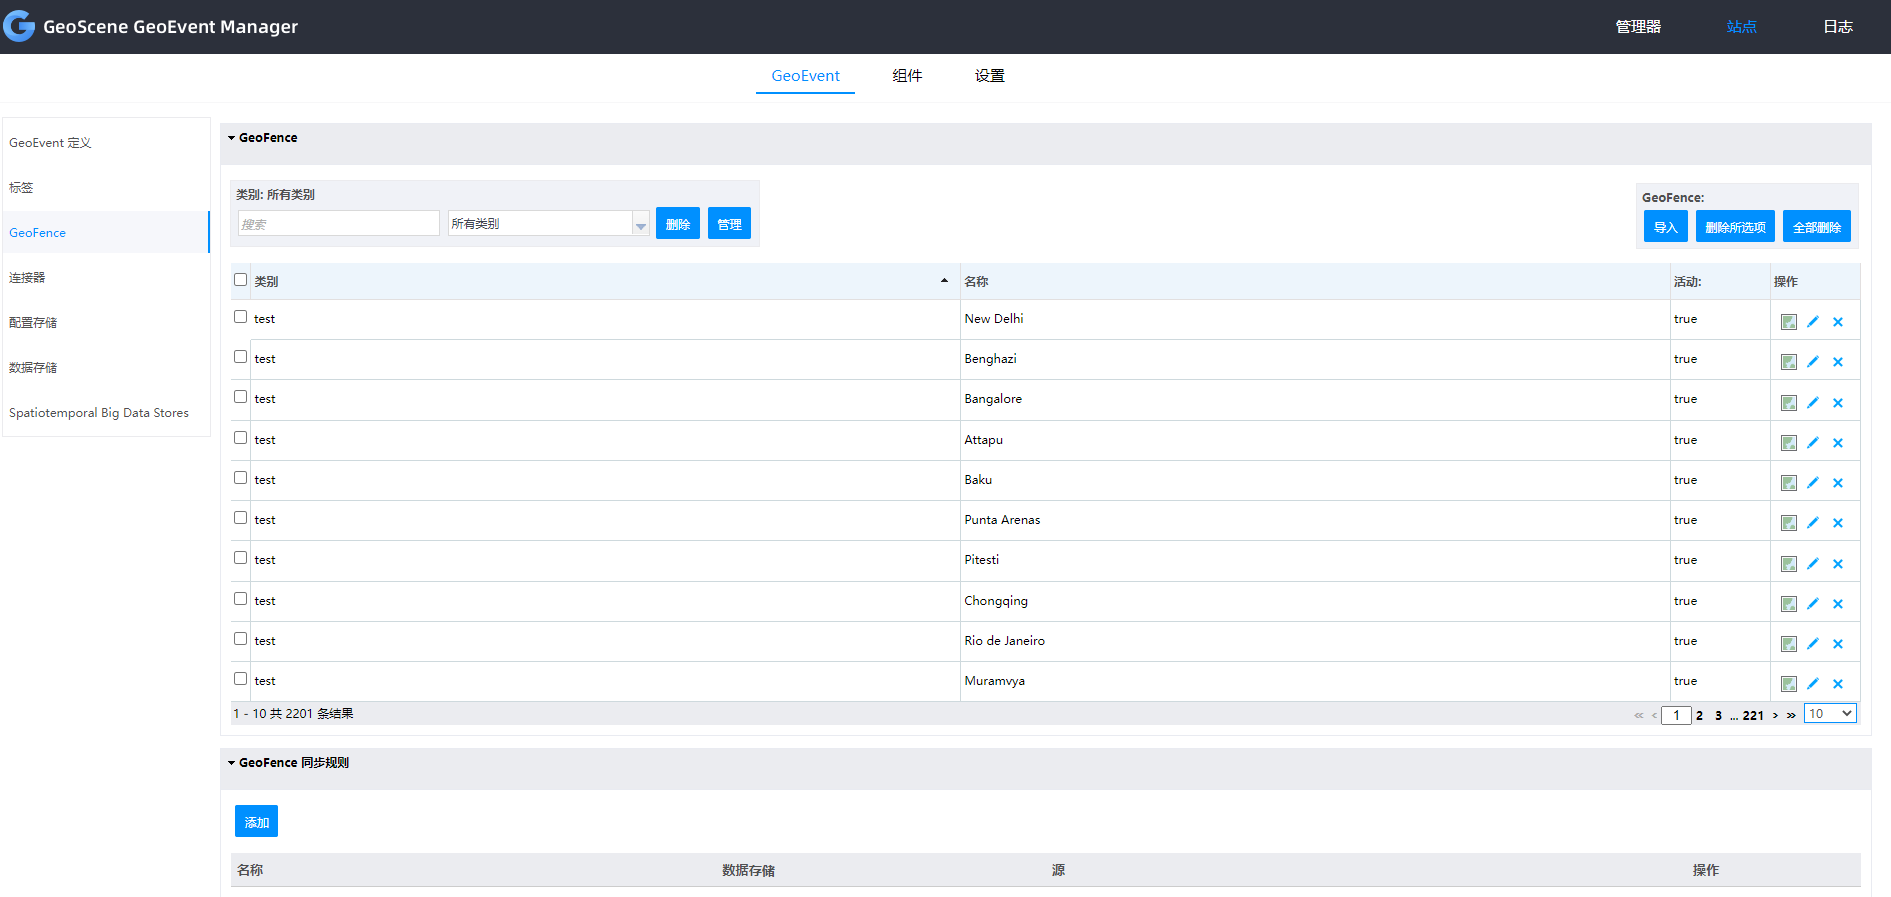Go to page 2 in pagination
The height and width of the screenshot is (897, 1891).
[1699, 716]
